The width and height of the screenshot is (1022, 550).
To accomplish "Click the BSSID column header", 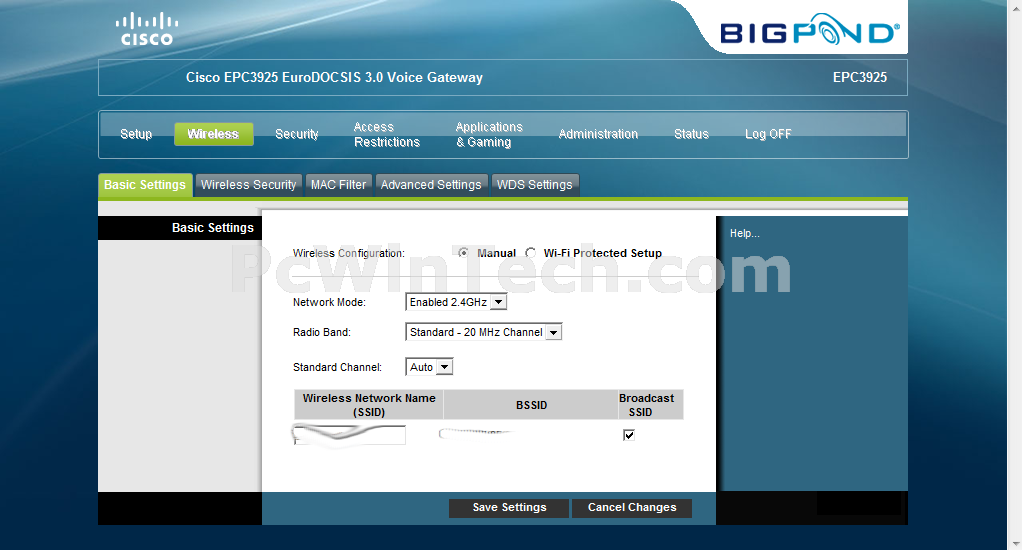I will [x=531, y=405].
